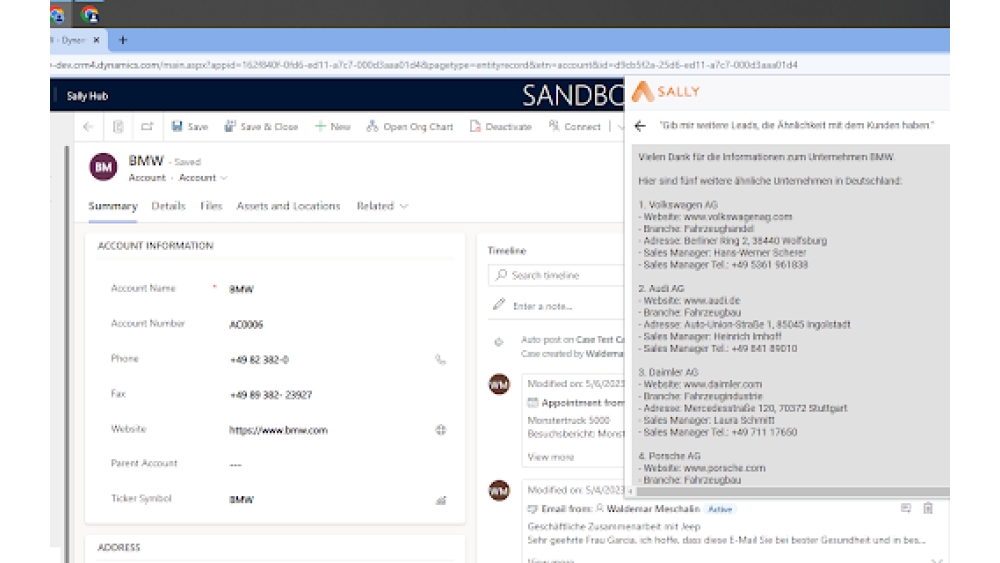Click the text www.porsche.com

(724, 468)
